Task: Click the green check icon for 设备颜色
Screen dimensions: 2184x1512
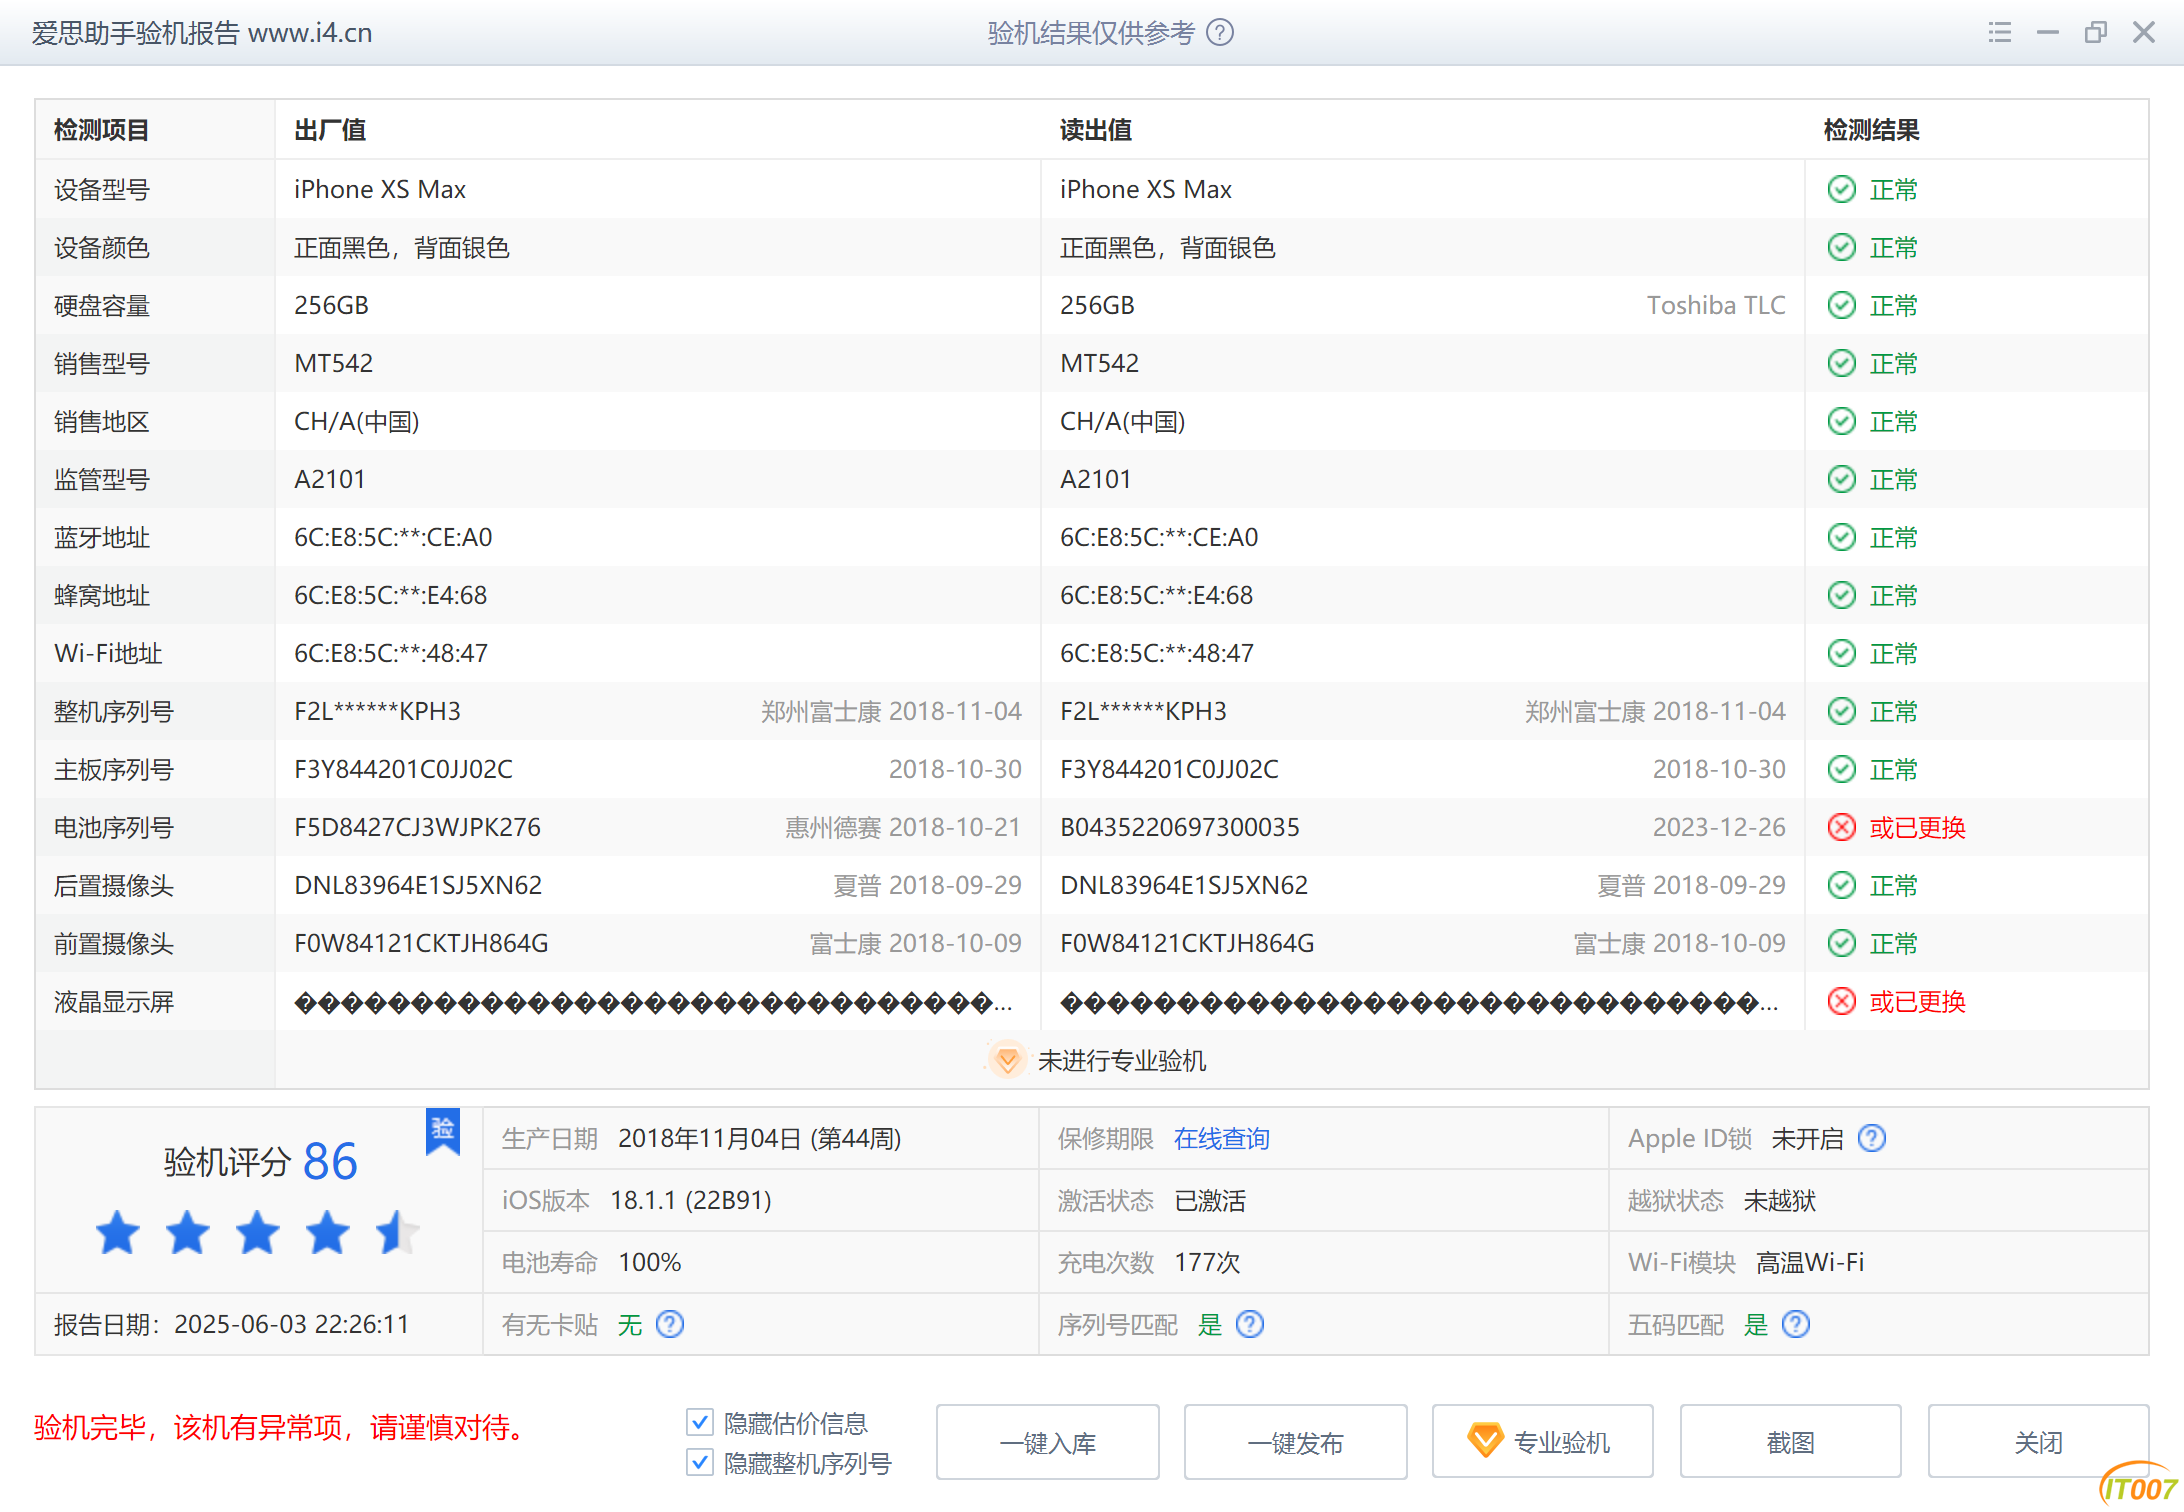Action: click(1842, 247)
